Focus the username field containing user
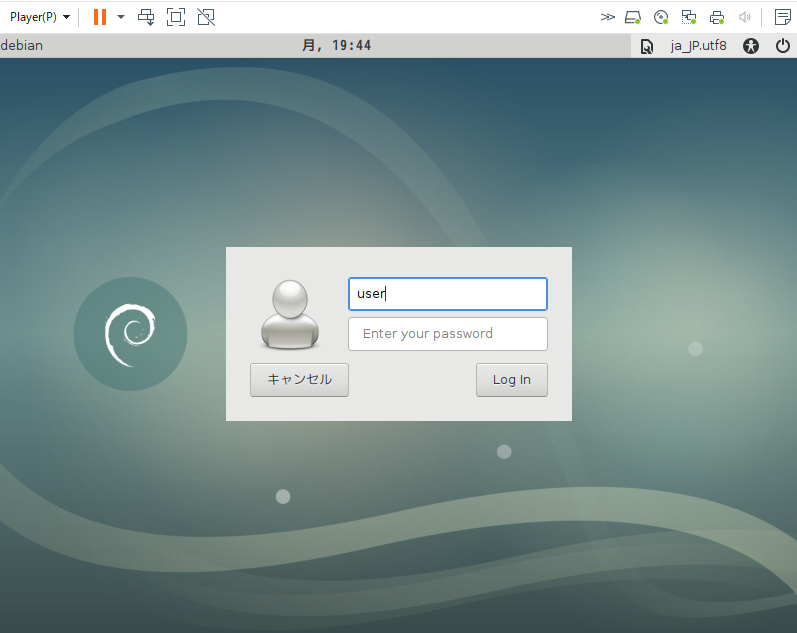797x633 pixels. (x=448, y=294)
